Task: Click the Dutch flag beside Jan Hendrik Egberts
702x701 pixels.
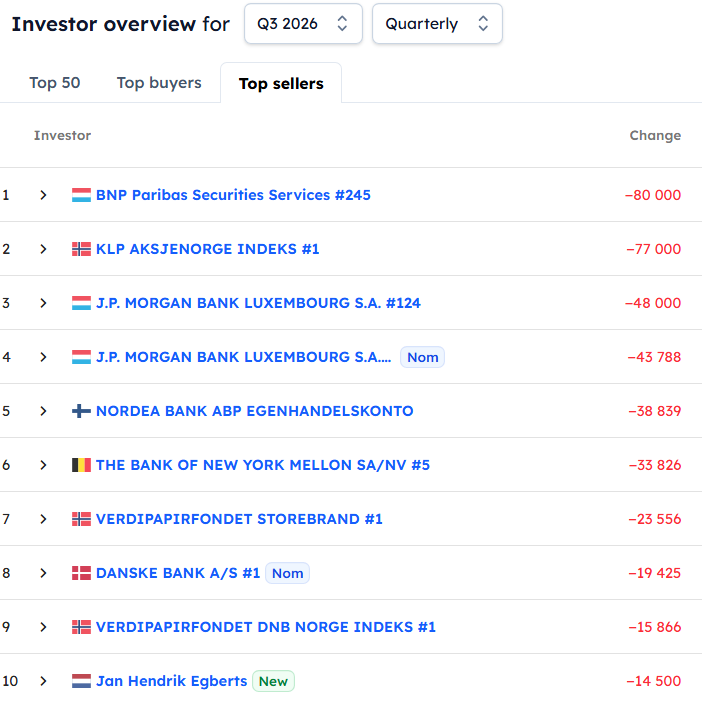Action: click(81, 681)
